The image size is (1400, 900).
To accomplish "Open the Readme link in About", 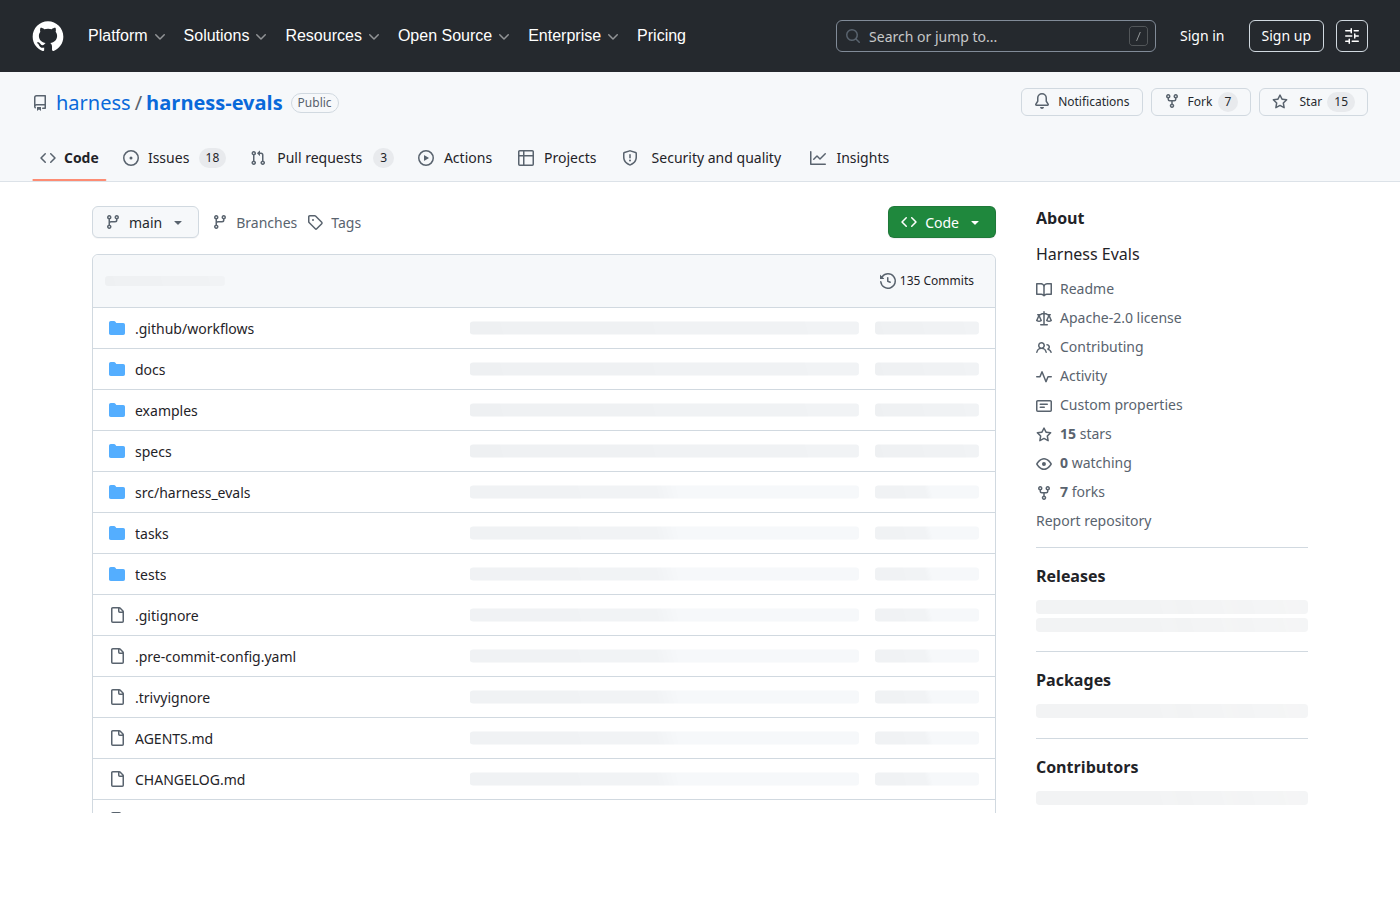I will pos(1075,289).
